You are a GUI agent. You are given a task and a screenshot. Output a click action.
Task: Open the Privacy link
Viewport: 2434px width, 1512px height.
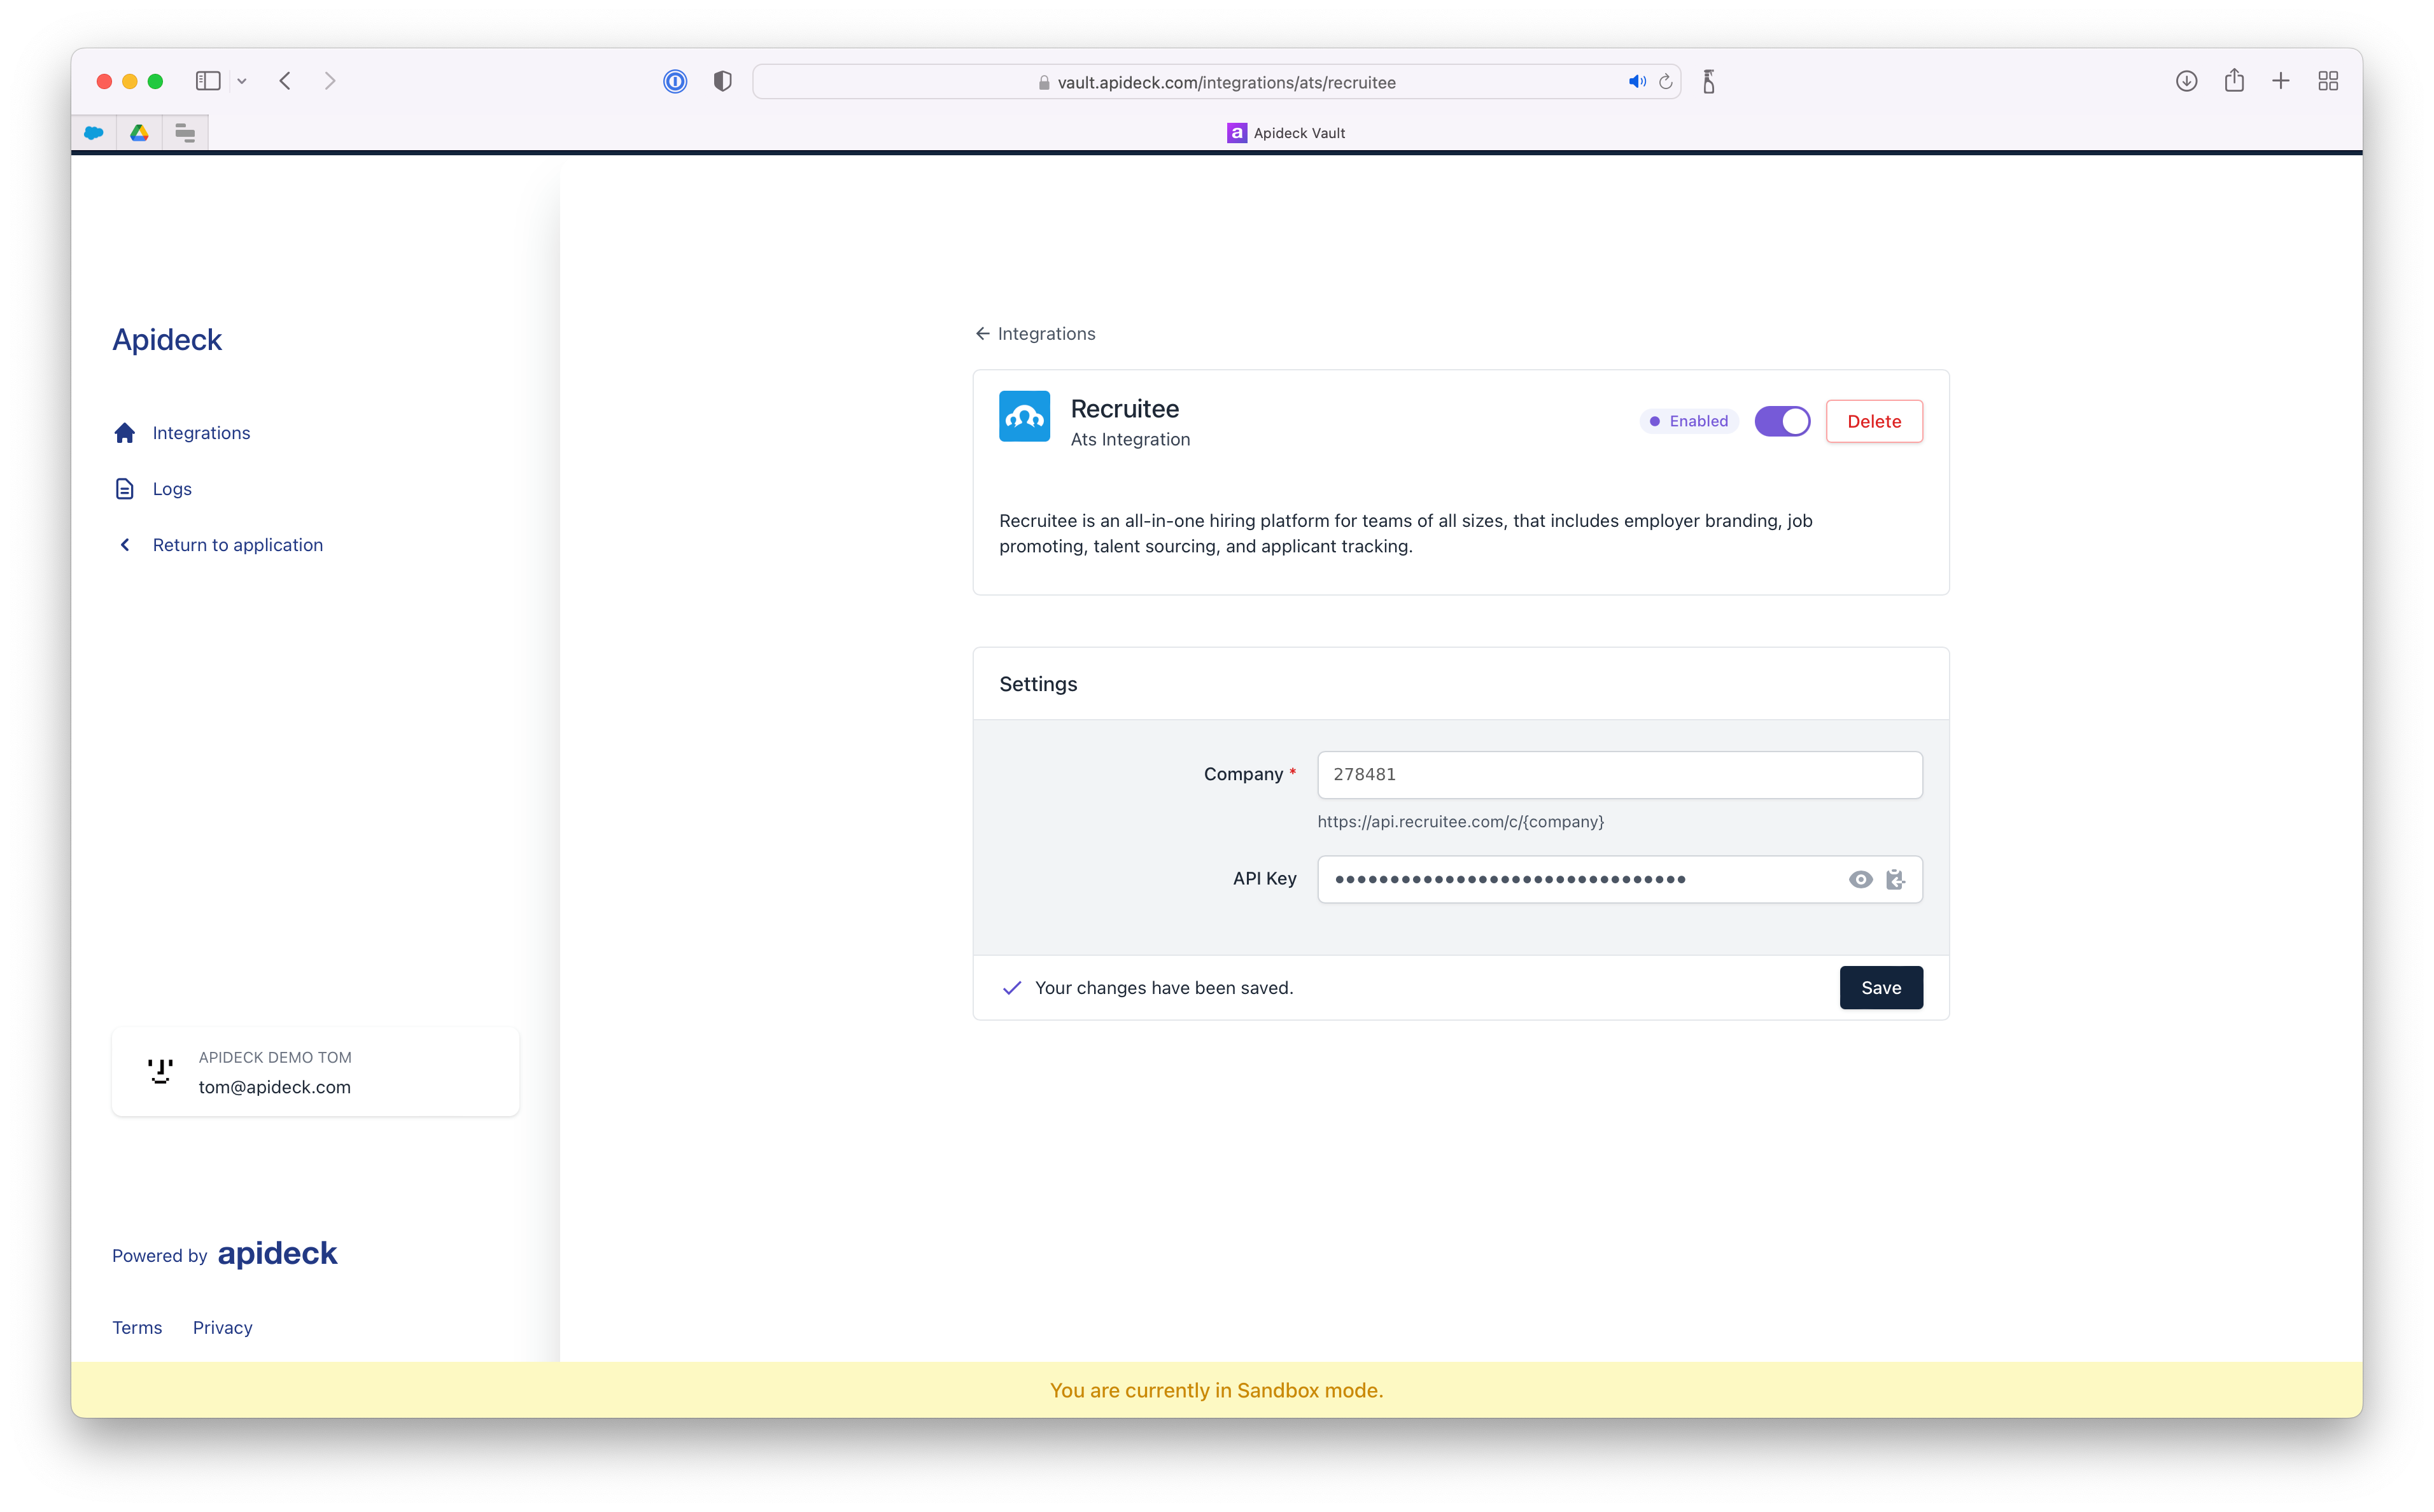click(222, 1327)
